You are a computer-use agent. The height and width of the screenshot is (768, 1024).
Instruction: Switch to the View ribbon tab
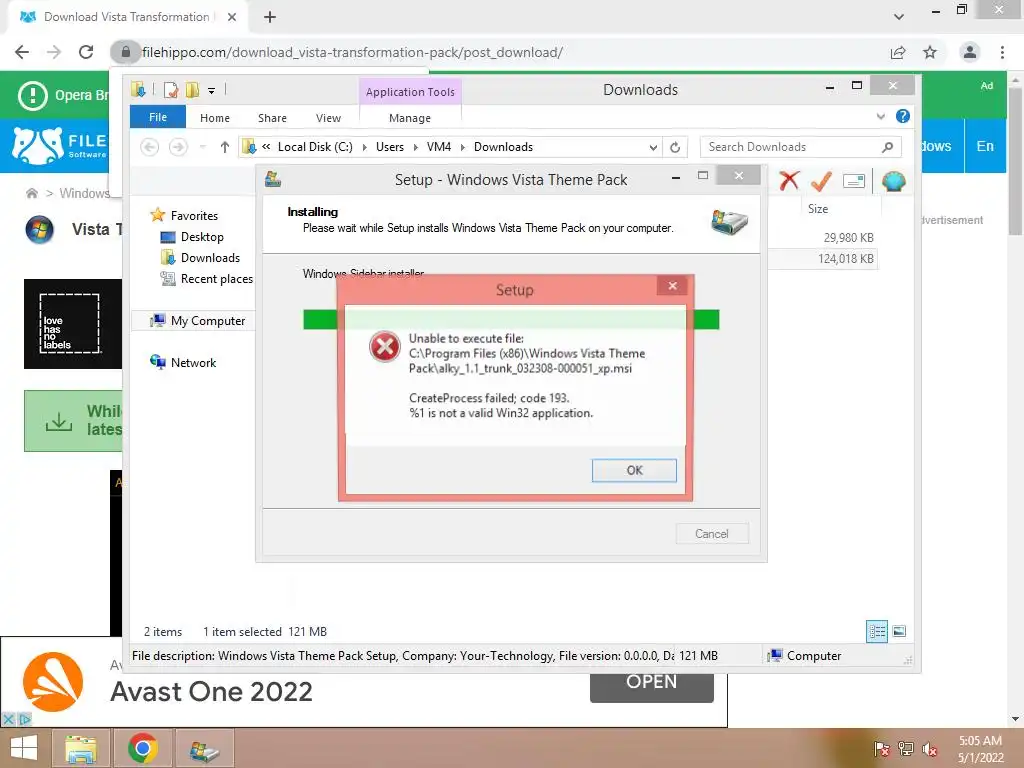point(328,118)
